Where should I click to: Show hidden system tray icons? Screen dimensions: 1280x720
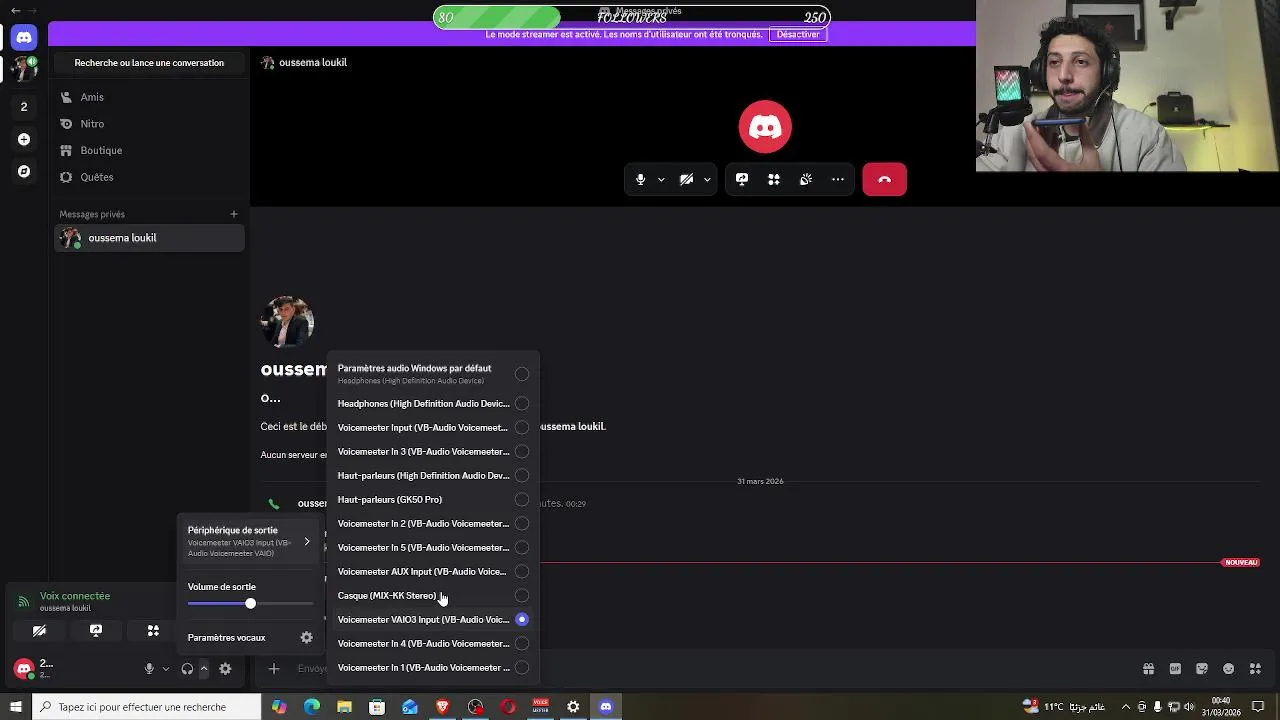click(1126, 707)
